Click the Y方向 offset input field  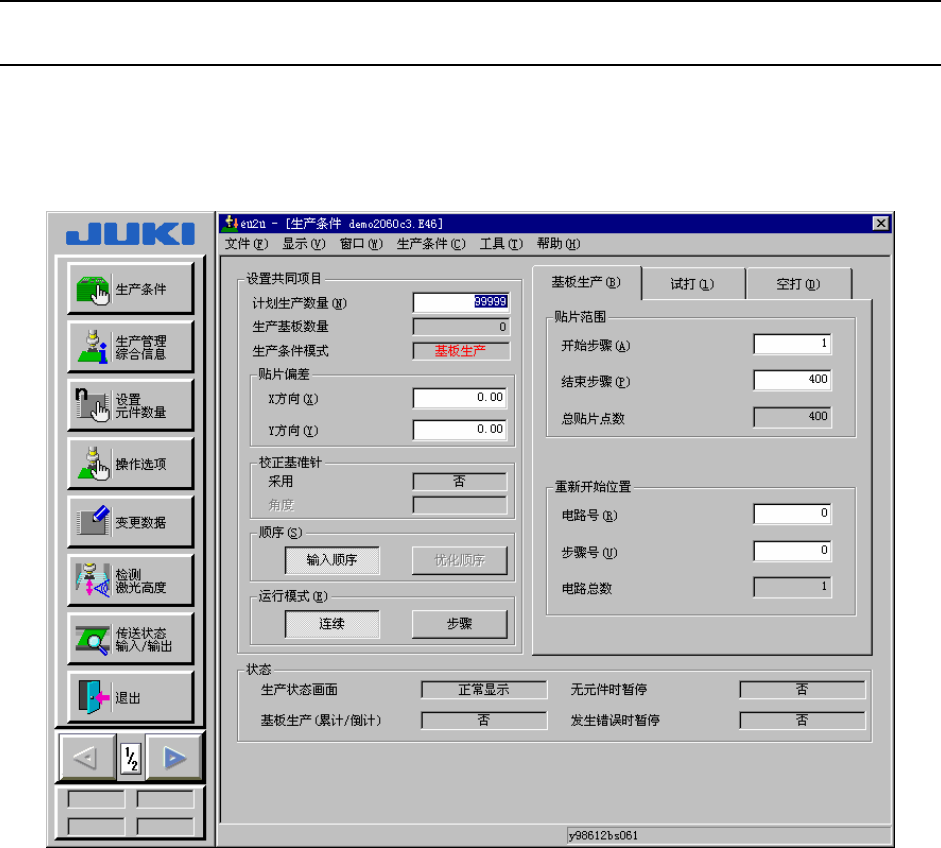[x=461, y=429]
